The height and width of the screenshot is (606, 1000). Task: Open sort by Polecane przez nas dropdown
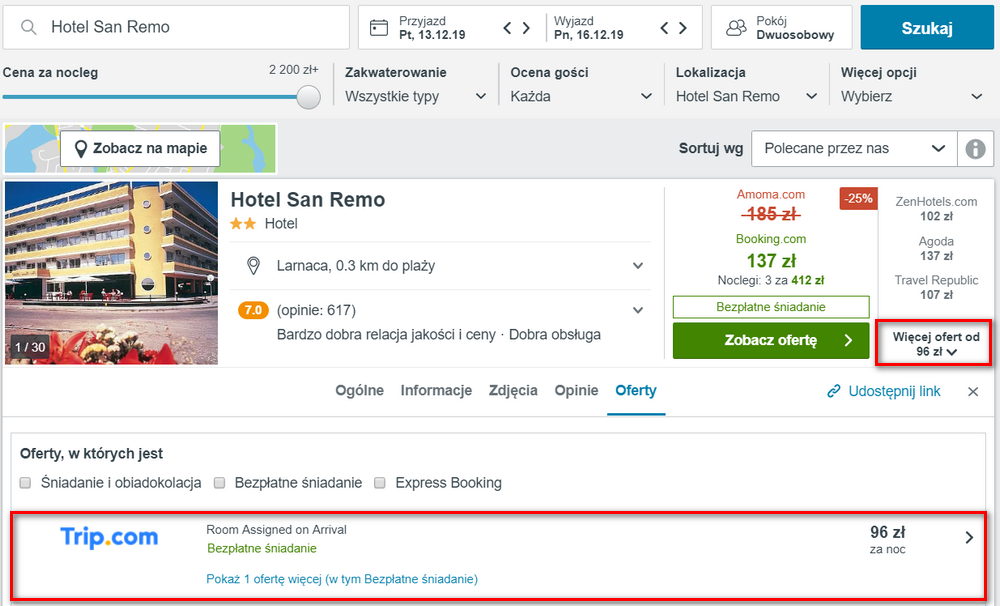pyautogui.click(x=854, y=149)
